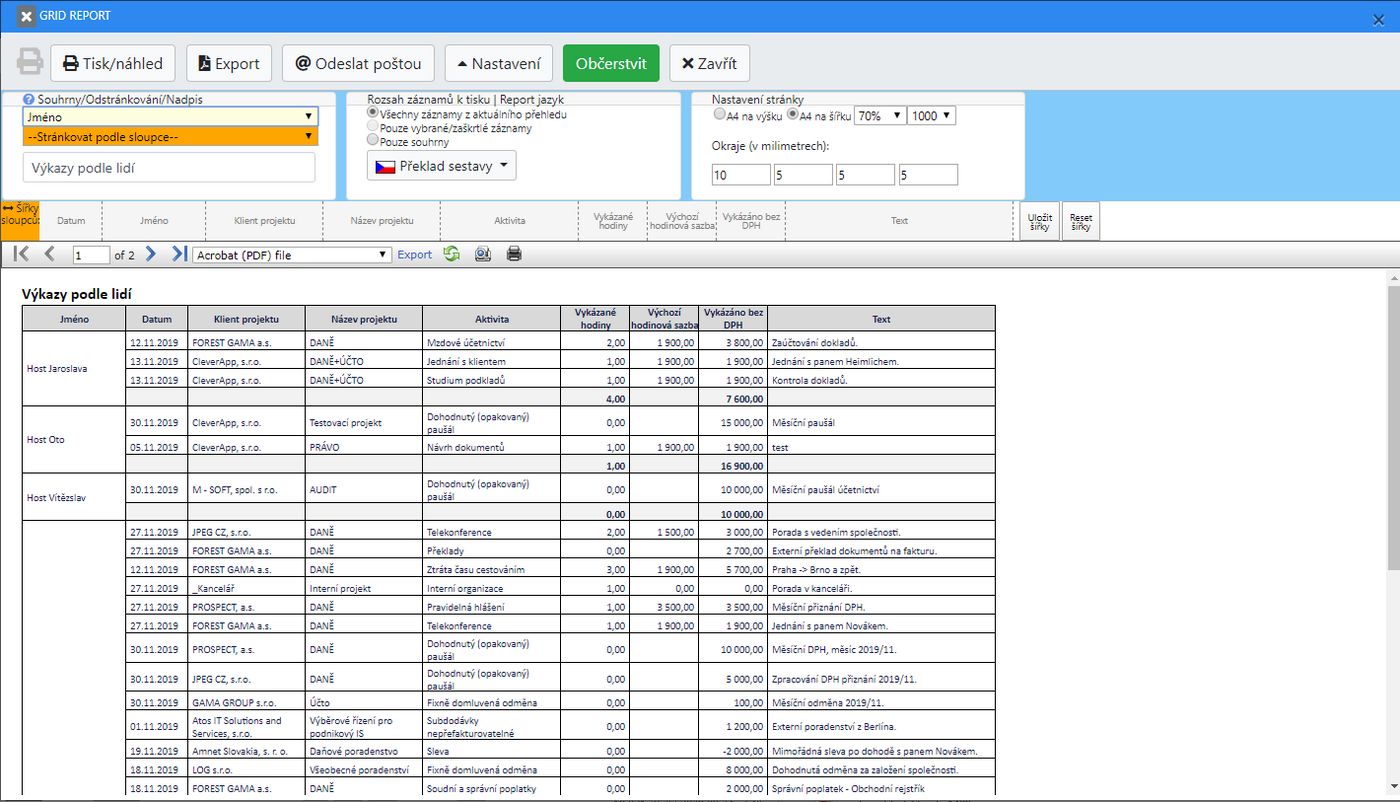Expand the Nastavení settings panel toggle
Image resolution: width=1400 pixels, height=802 pixels.
click(498, 63)
